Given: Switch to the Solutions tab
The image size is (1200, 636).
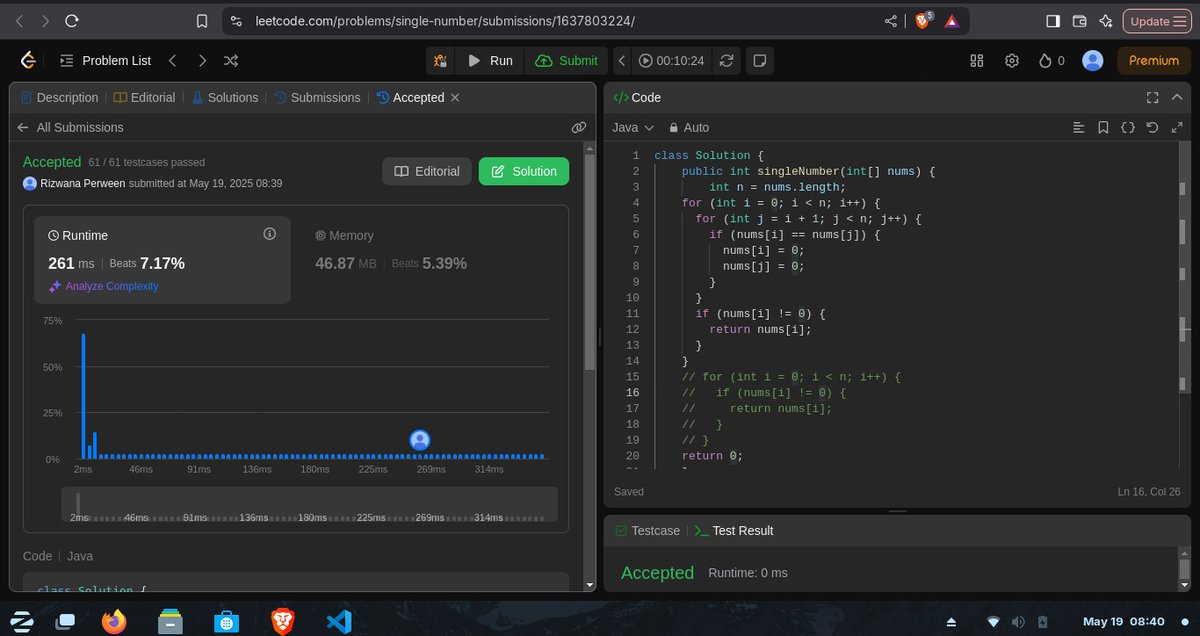Looking at the screenshot, I should (225, 97).
